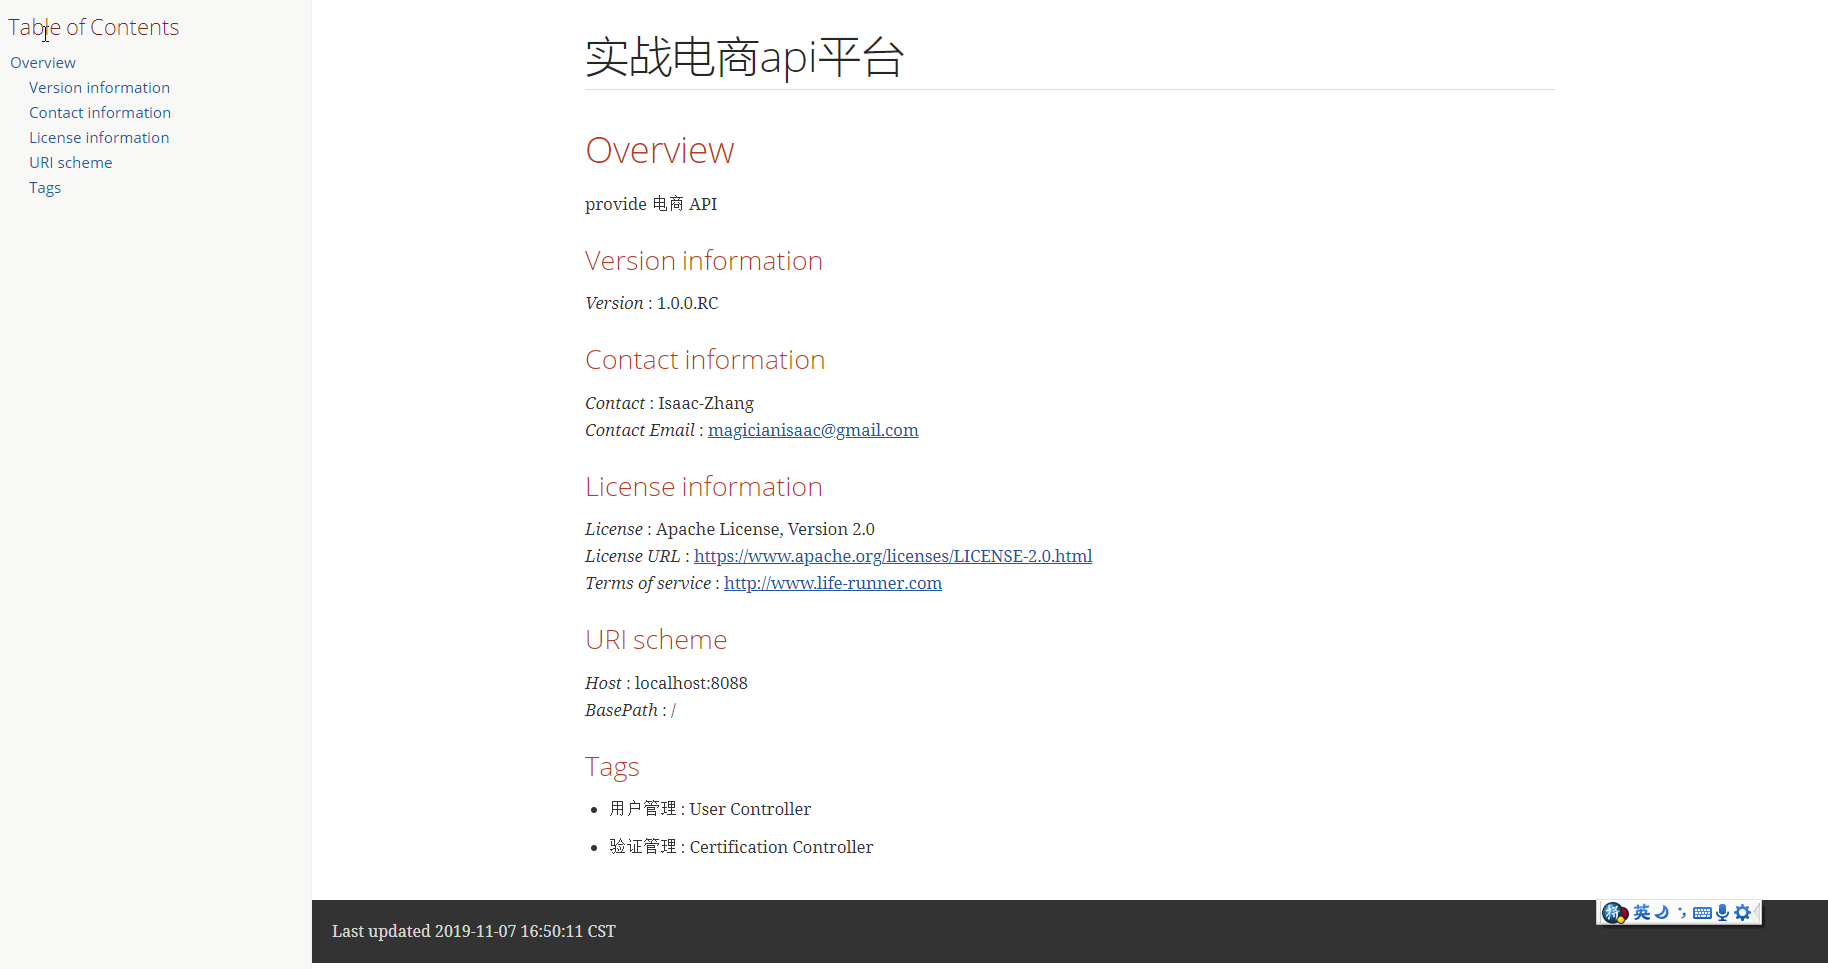This screenshot has width=1828, height=969.
Task: Jump to Version information via the sidebar
Action: click(x=99, y=87)
